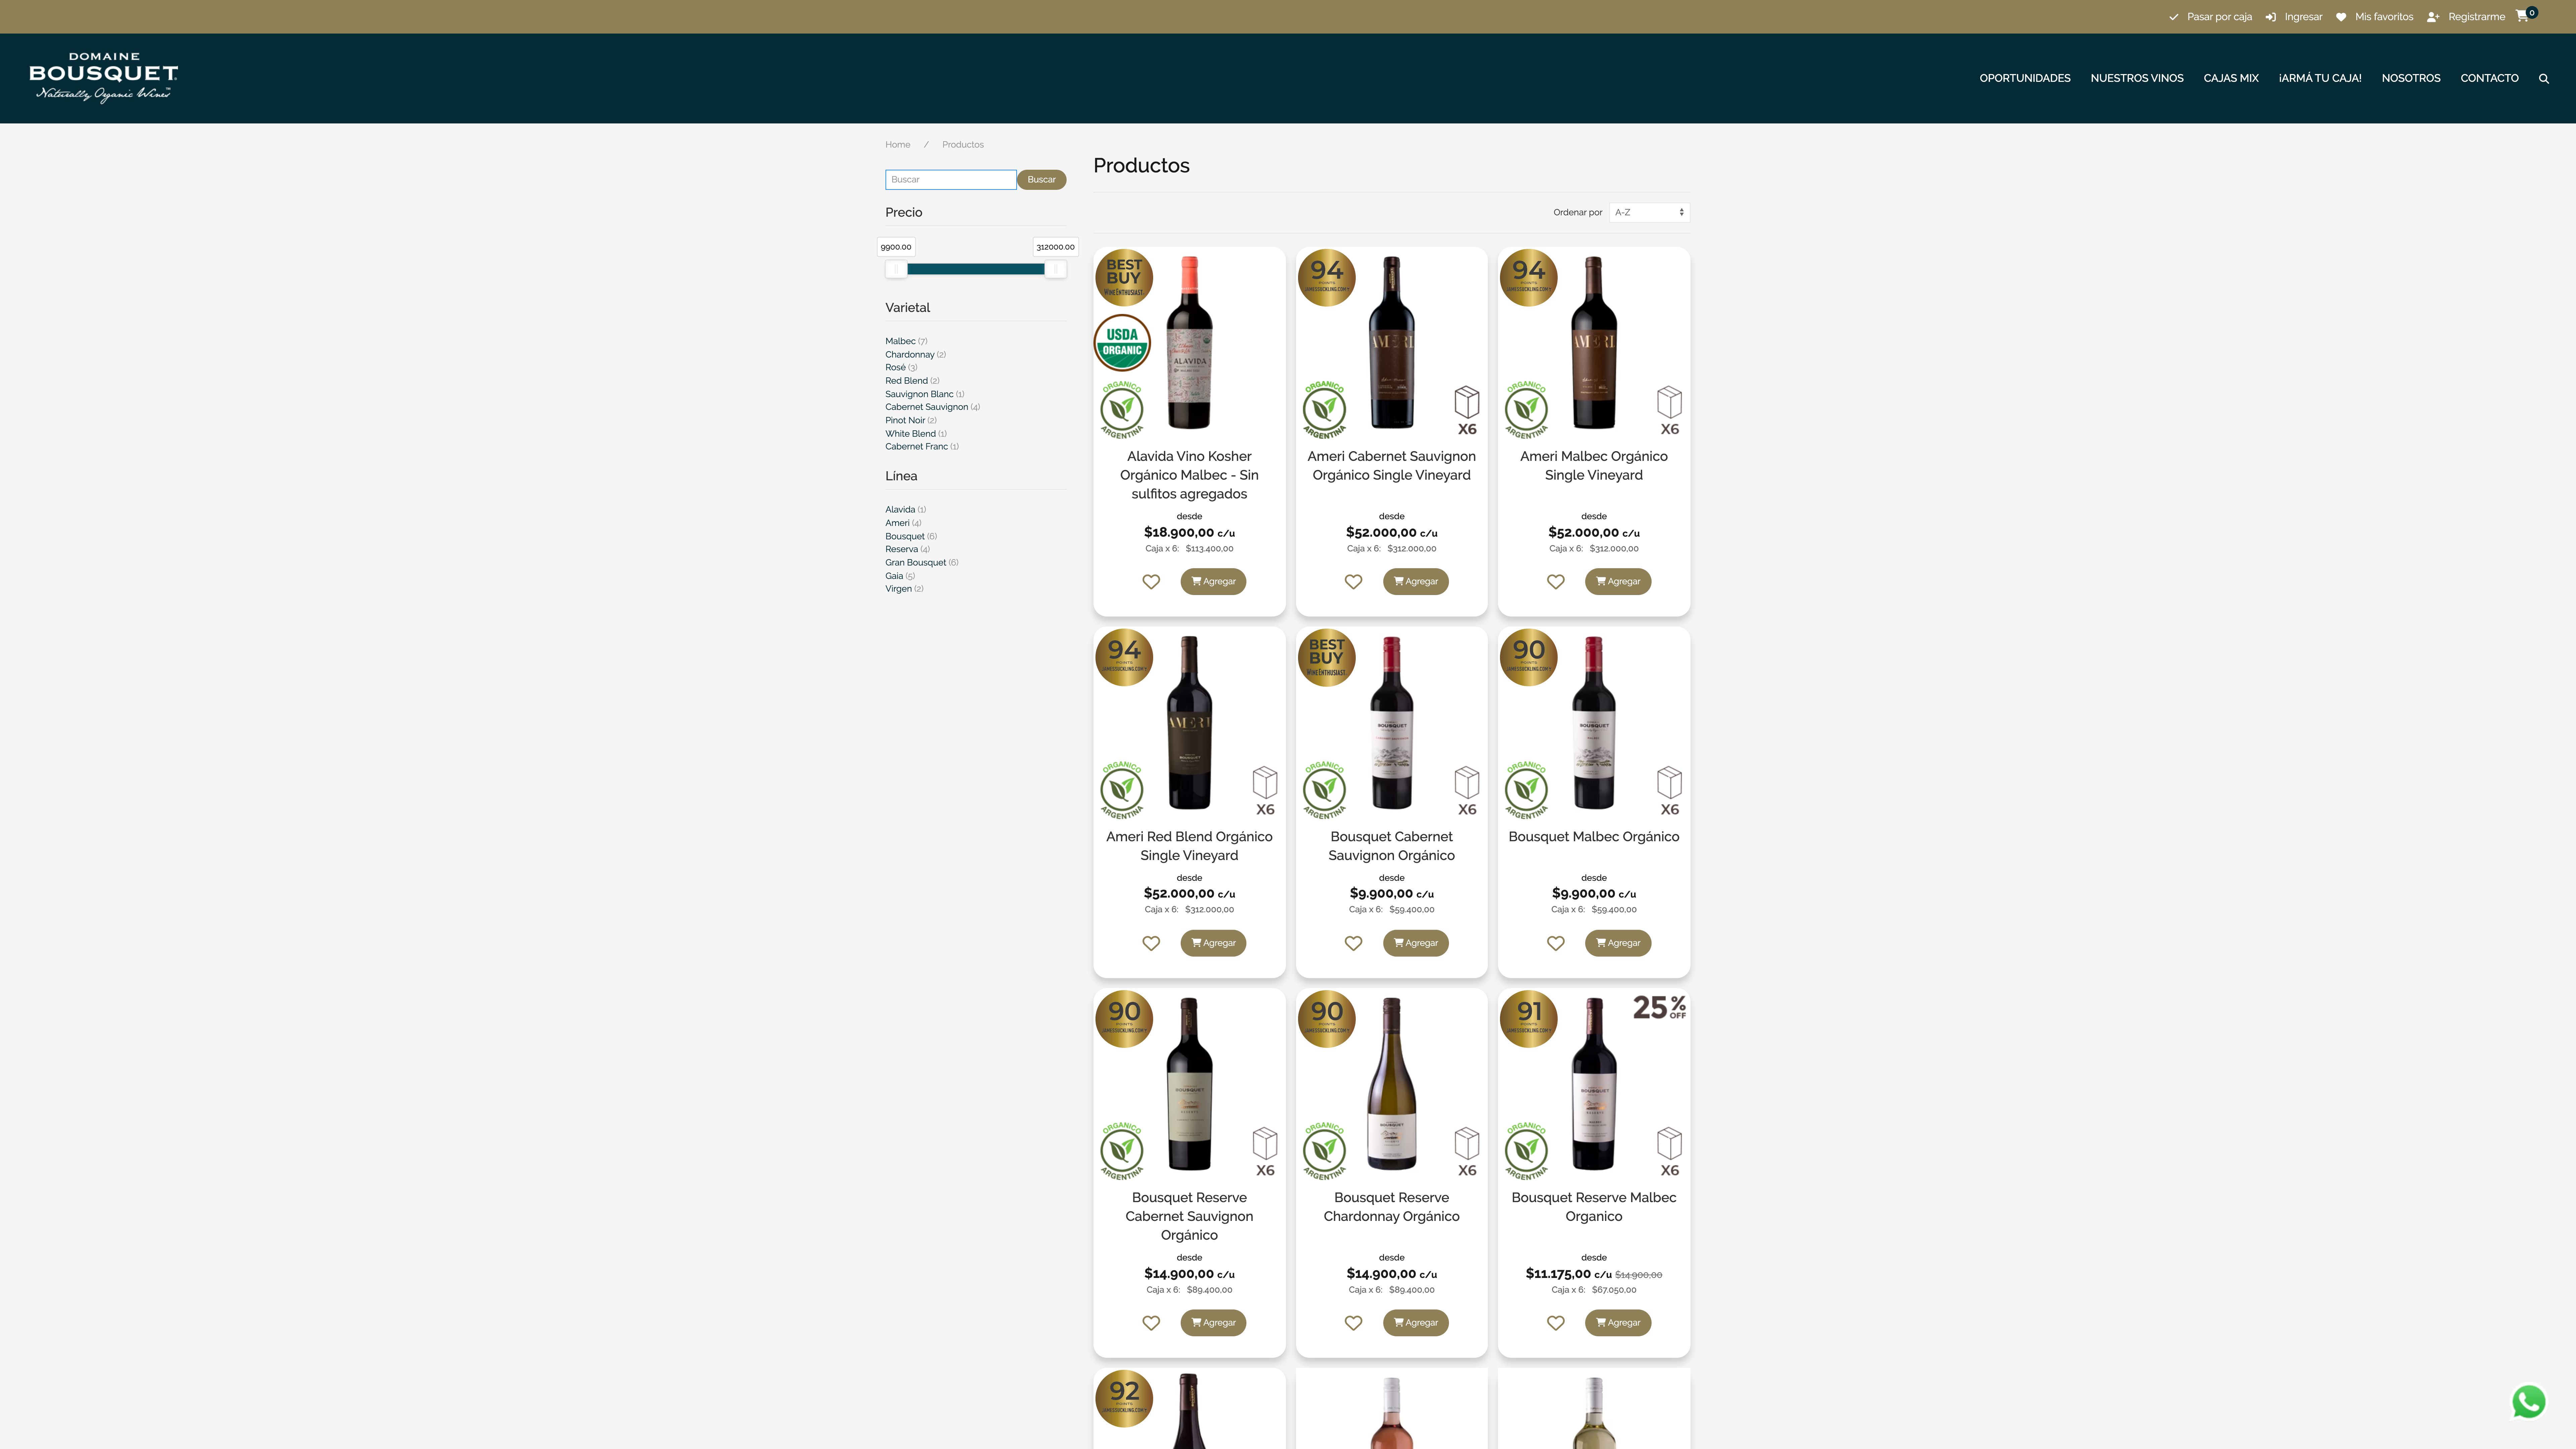
Task: Click Alavida wine bottle thumbnail
Action: [1189, 343]
